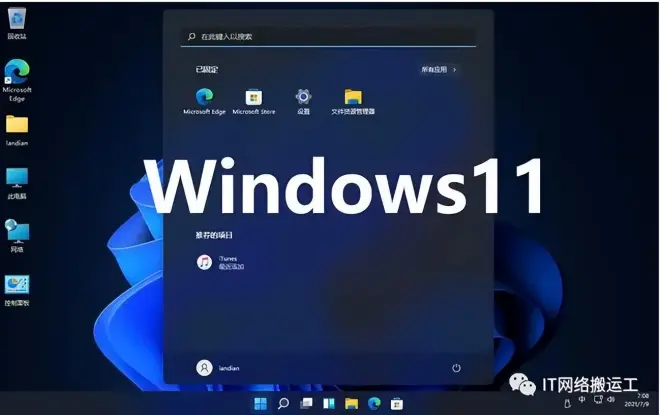The image size is (660, 415).
Task: Open Microsoft Edge from the taskbar
Action: tap(374, 404)
